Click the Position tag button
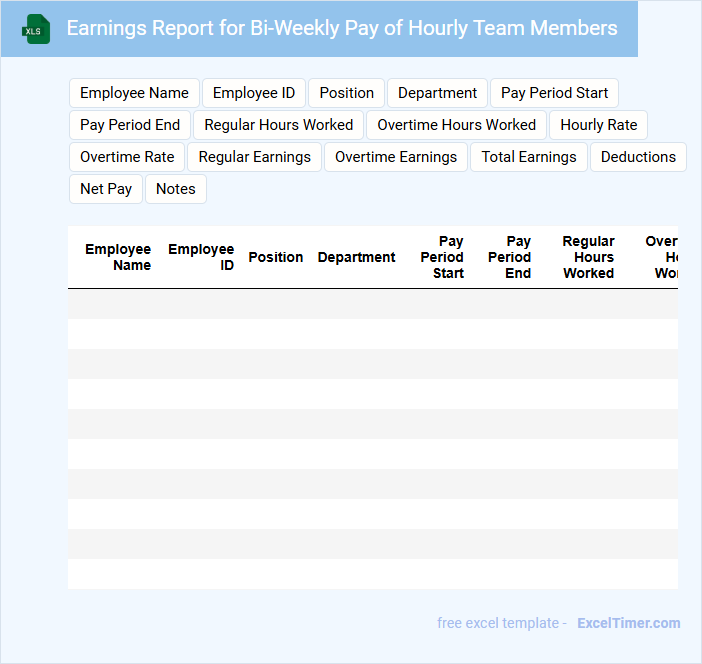The width and height of the screenshot is (702, 664). coord(347,93)
